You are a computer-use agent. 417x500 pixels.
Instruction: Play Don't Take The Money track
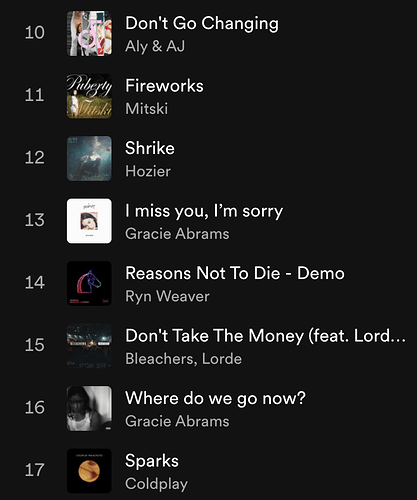pyautogui.click(x=265, y=336)
